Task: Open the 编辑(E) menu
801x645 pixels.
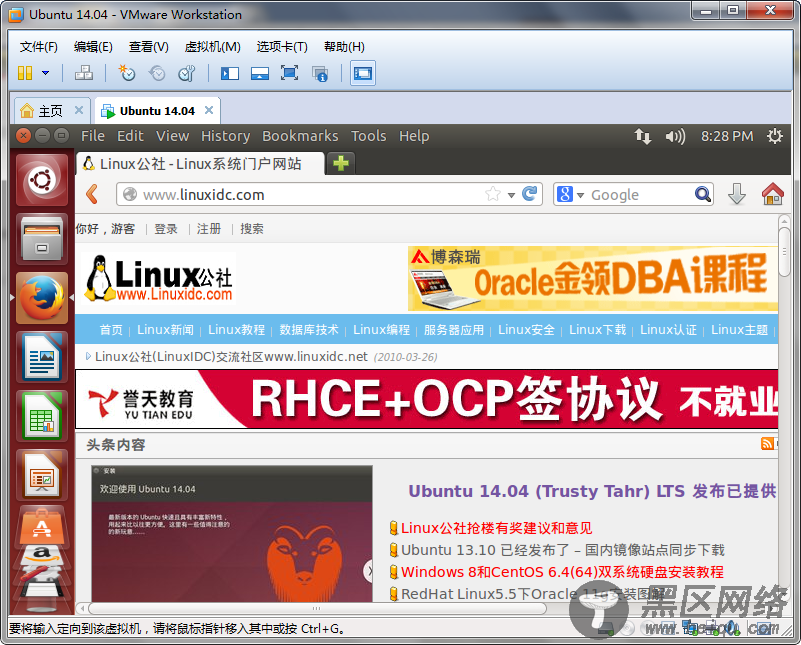Action: point(93,47)
